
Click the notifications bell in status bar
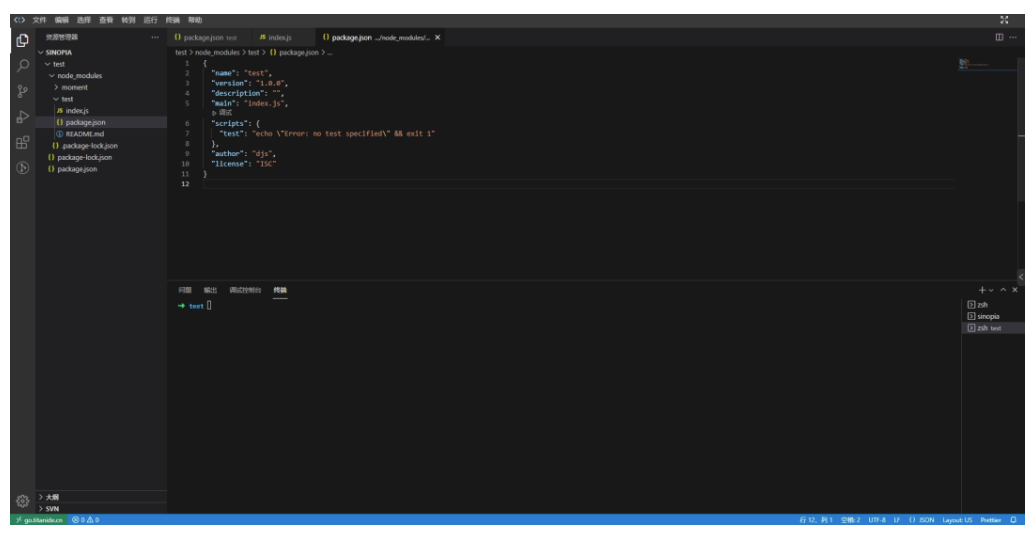[1013, 520]
